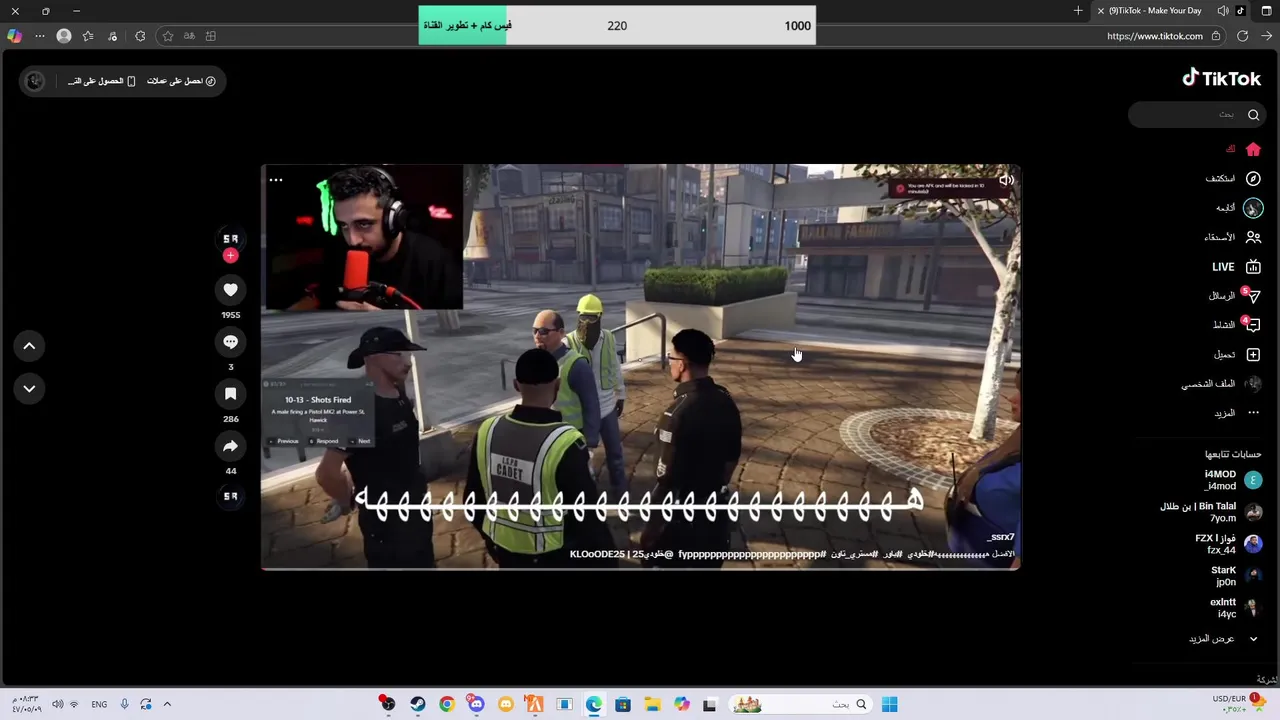Click the TikTok logo

[1222, 78]
